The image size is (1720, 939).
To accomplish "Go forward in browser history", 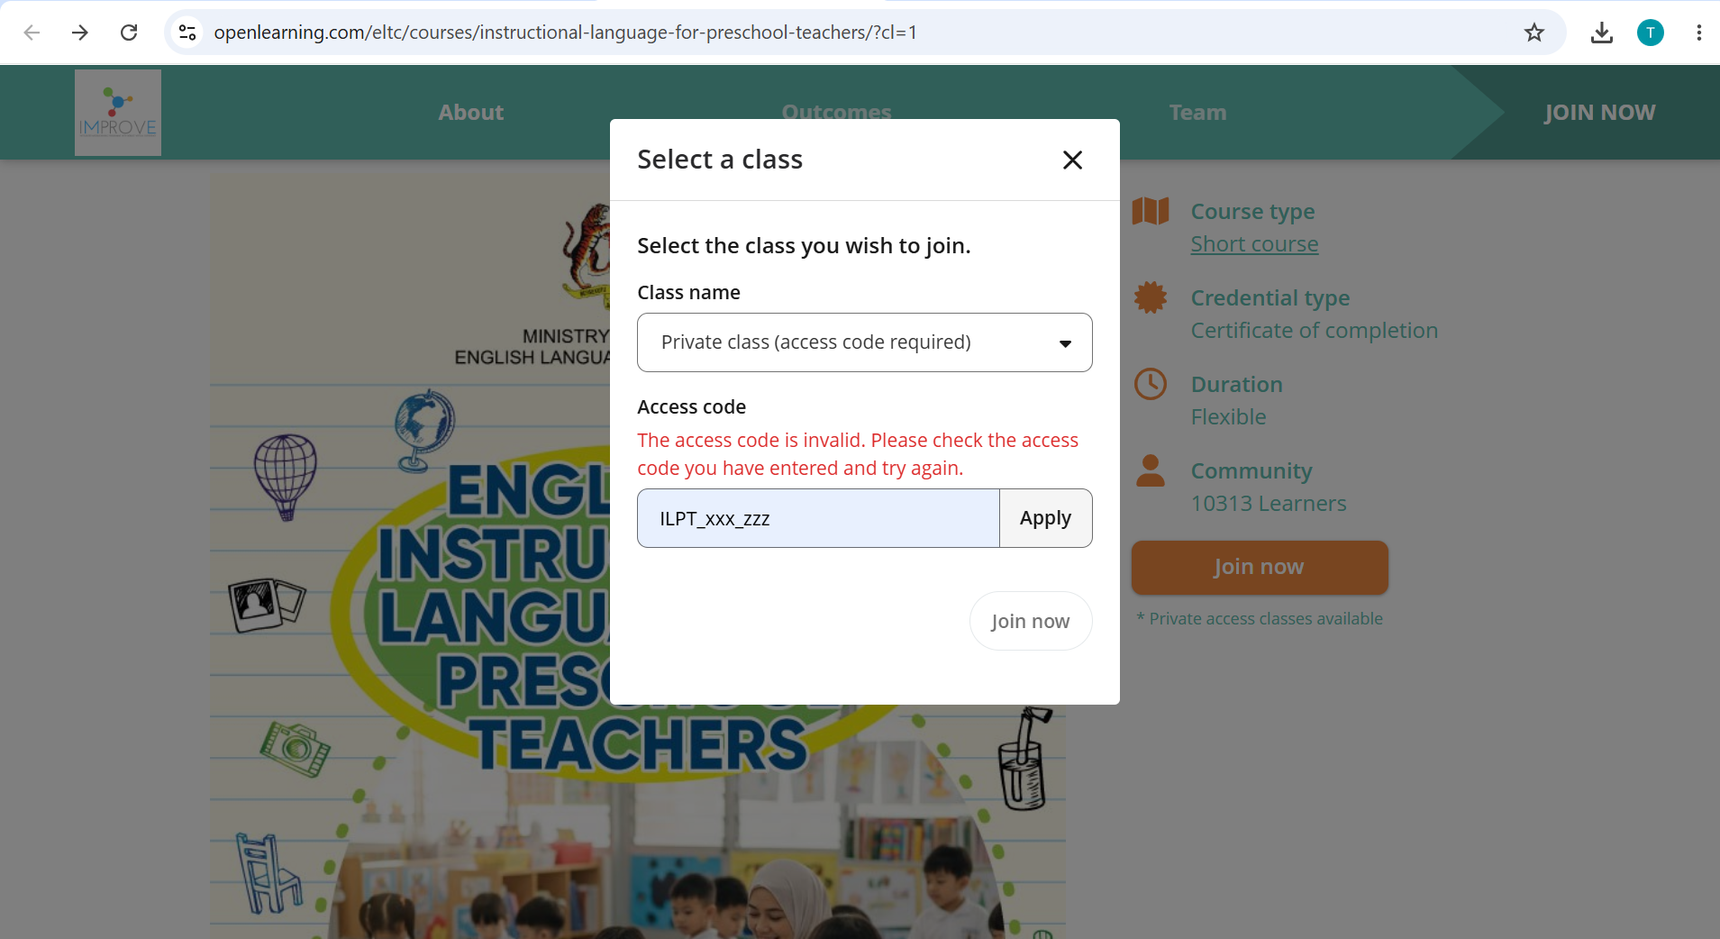I will coord(80,33).
